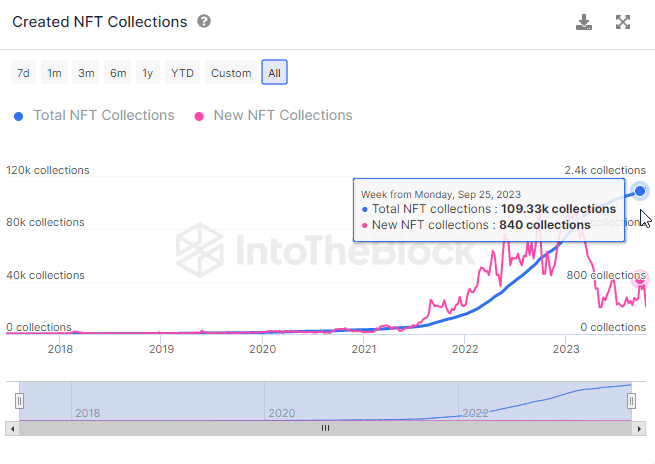Screen dimensions: 655x464
Task: Select the 1m time range
Action: (x=55, y=73)
